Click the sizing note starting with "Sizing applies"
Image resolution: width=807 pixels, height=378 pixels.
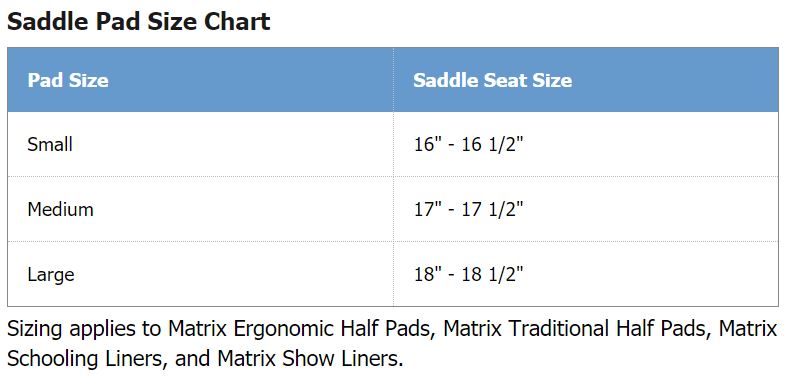pyautogui.click(x=392, y=343)
